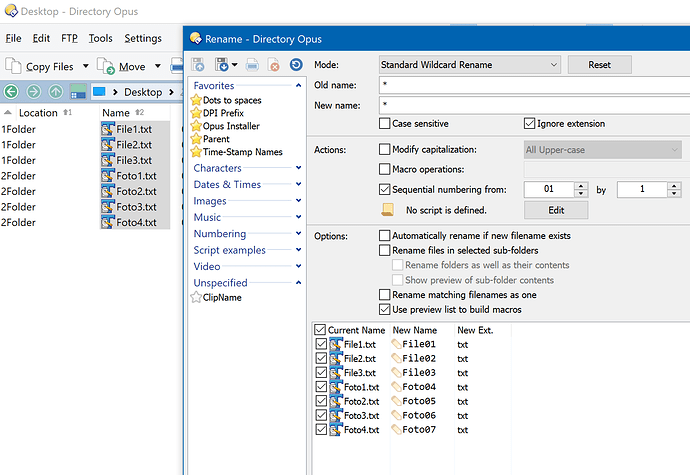The height and width of the screenshot is (475, 690).
Task: Open the Edit menu
Action: [41, 38]
